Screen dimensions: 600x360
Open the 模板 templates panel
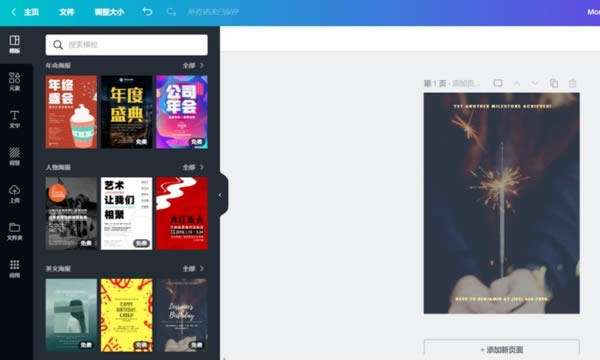coord(15,44)
